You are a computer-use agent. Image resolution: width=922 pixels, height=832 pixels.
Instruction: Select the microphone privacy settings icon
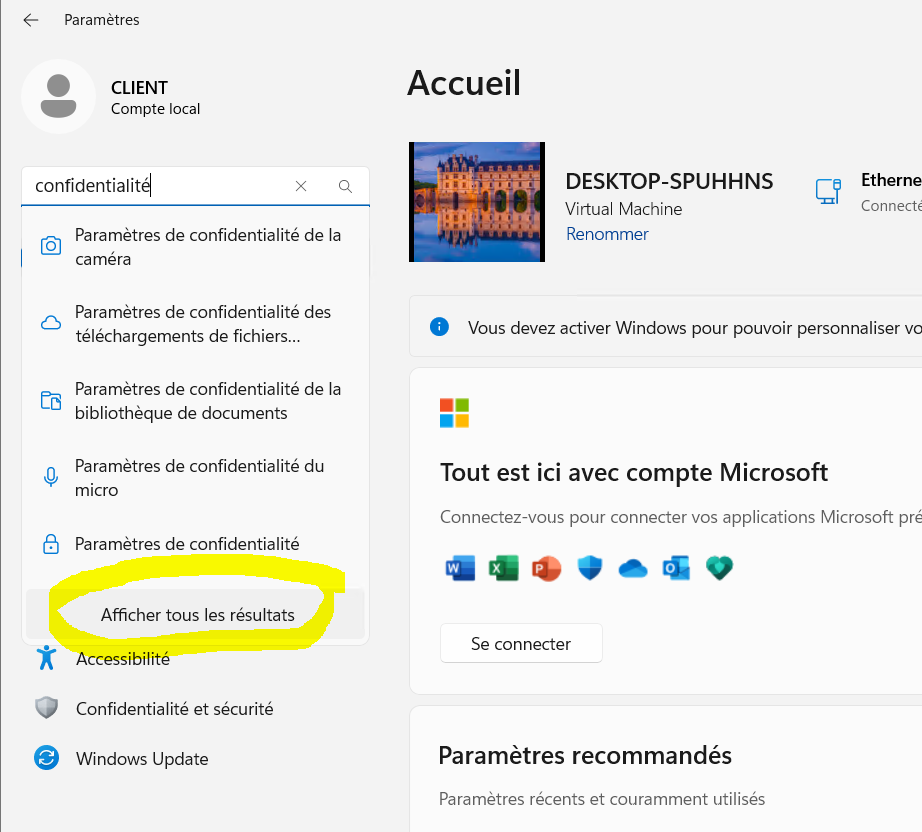click(51, 477)
